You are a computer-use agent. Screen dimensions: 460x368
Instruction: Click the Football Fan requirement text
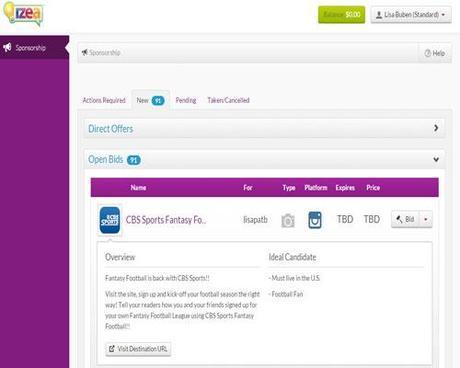tap(286, 294)
